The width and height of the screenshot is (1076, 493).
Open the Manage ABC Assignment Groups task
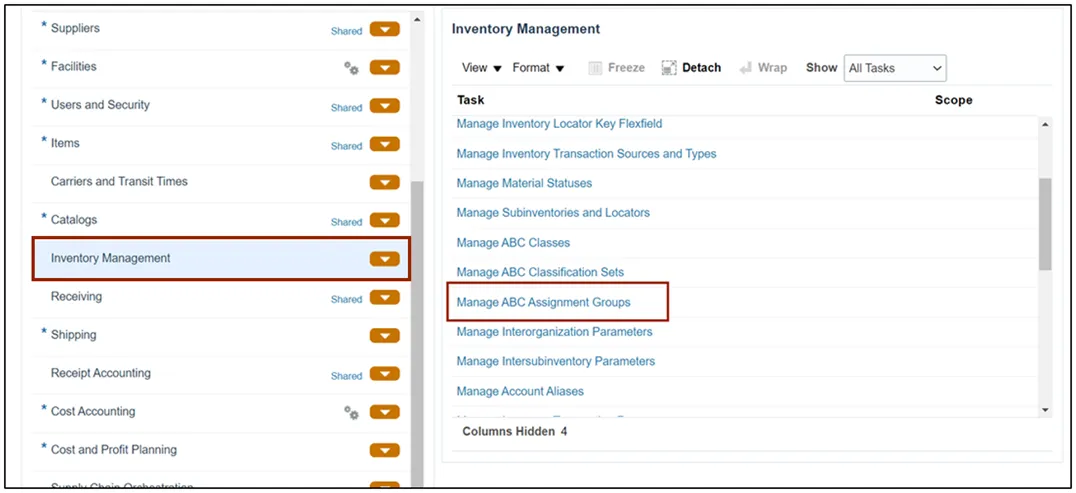click(543, 302)
